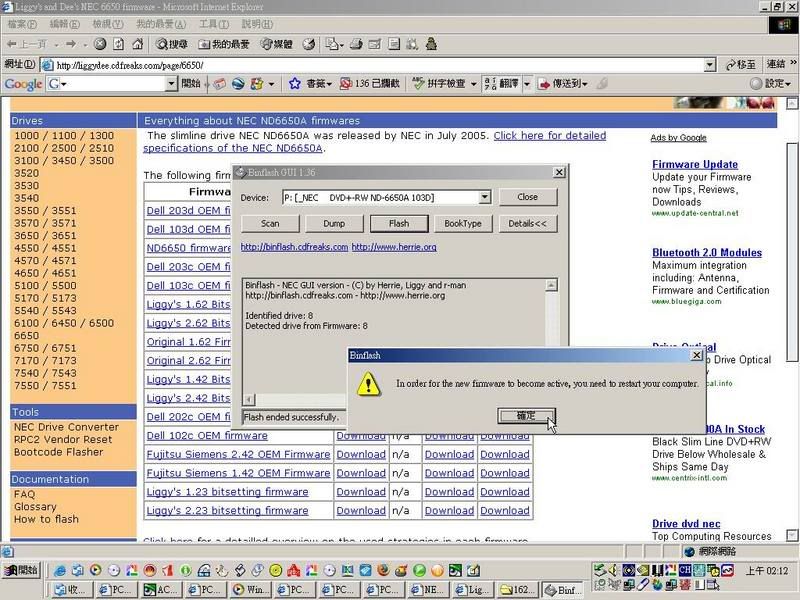Open the Favorites (我的最愛) menu
The width and height of the screenshot is (800, 600).
[x=161, y=24]
